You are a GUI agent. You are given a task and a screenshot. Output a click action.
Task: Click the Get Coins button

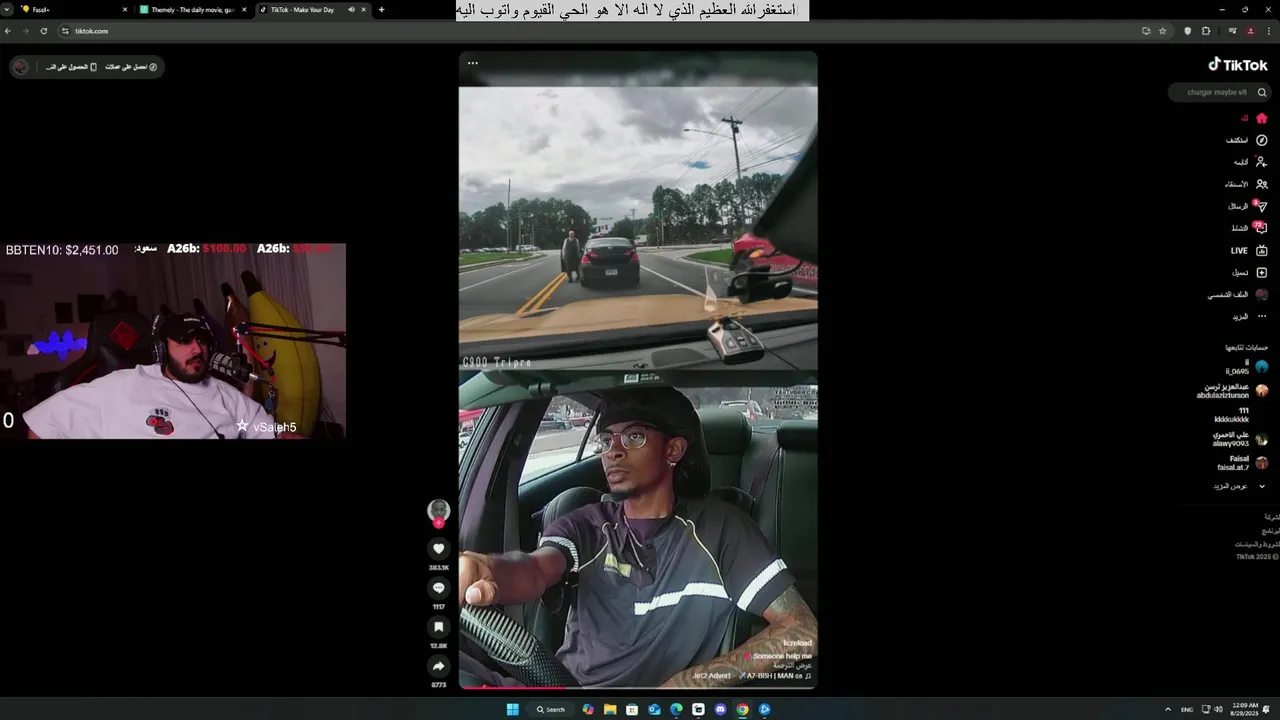click(132, 67)
